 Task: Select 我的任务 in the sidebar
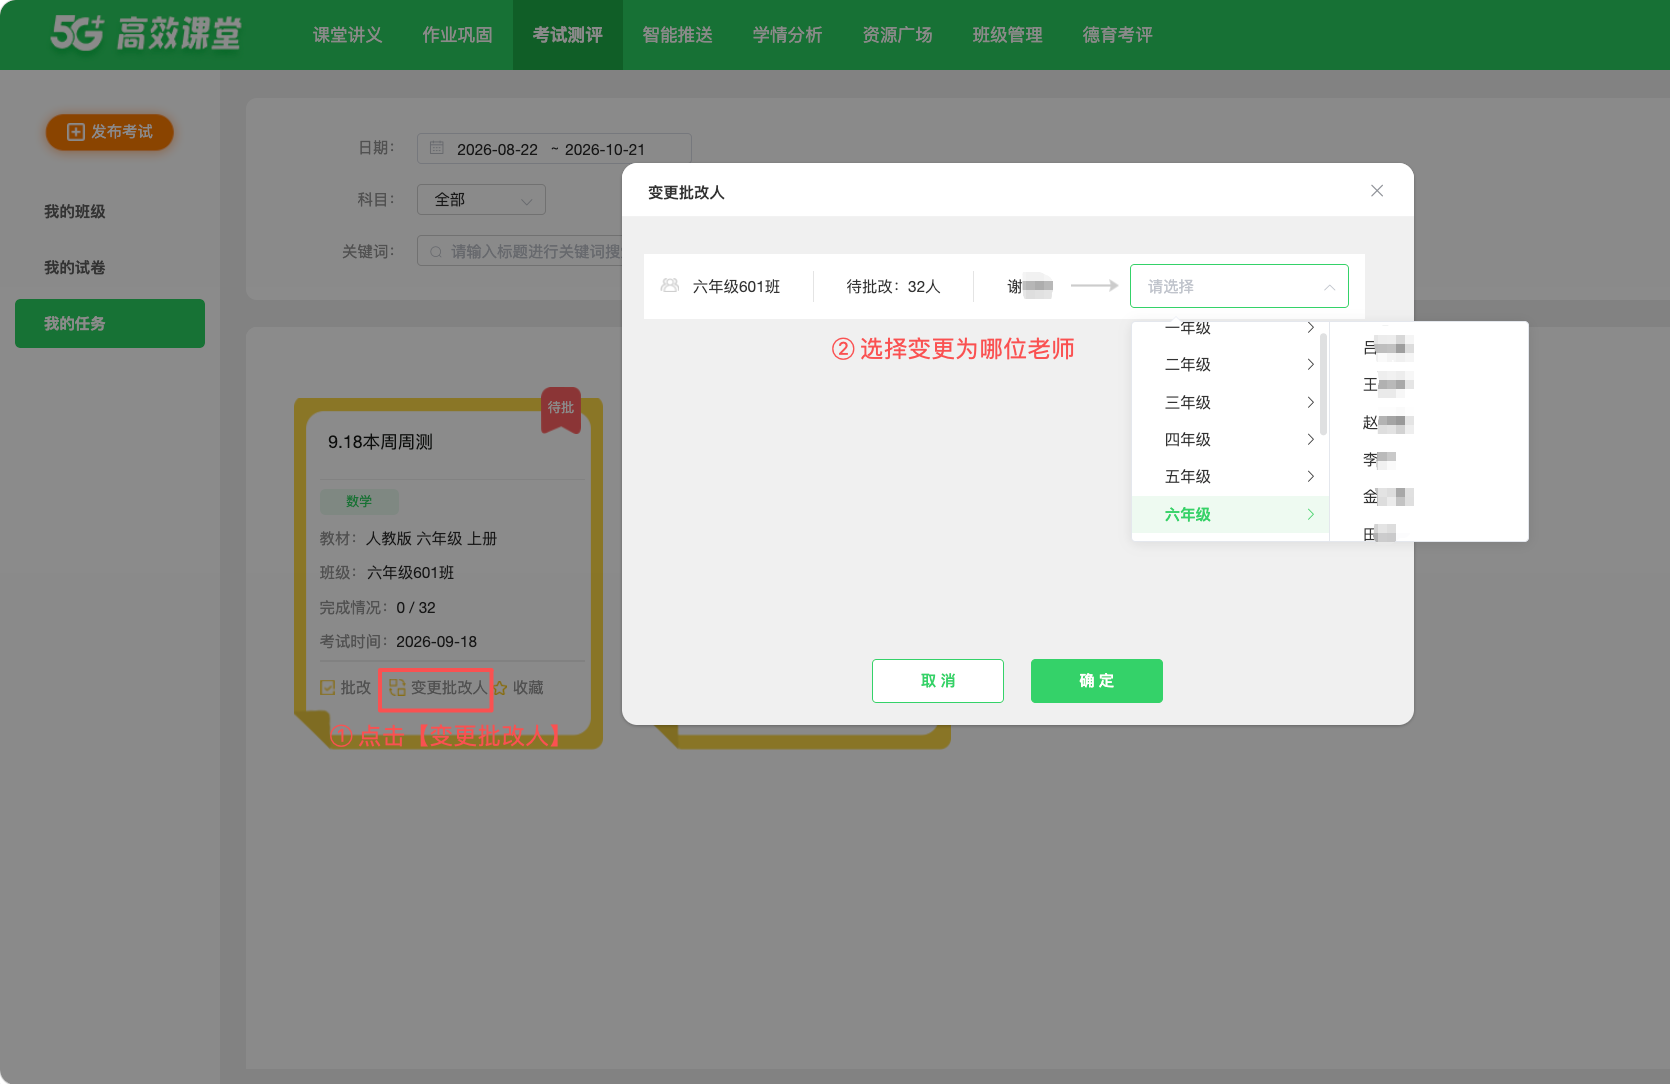point(110,324)
